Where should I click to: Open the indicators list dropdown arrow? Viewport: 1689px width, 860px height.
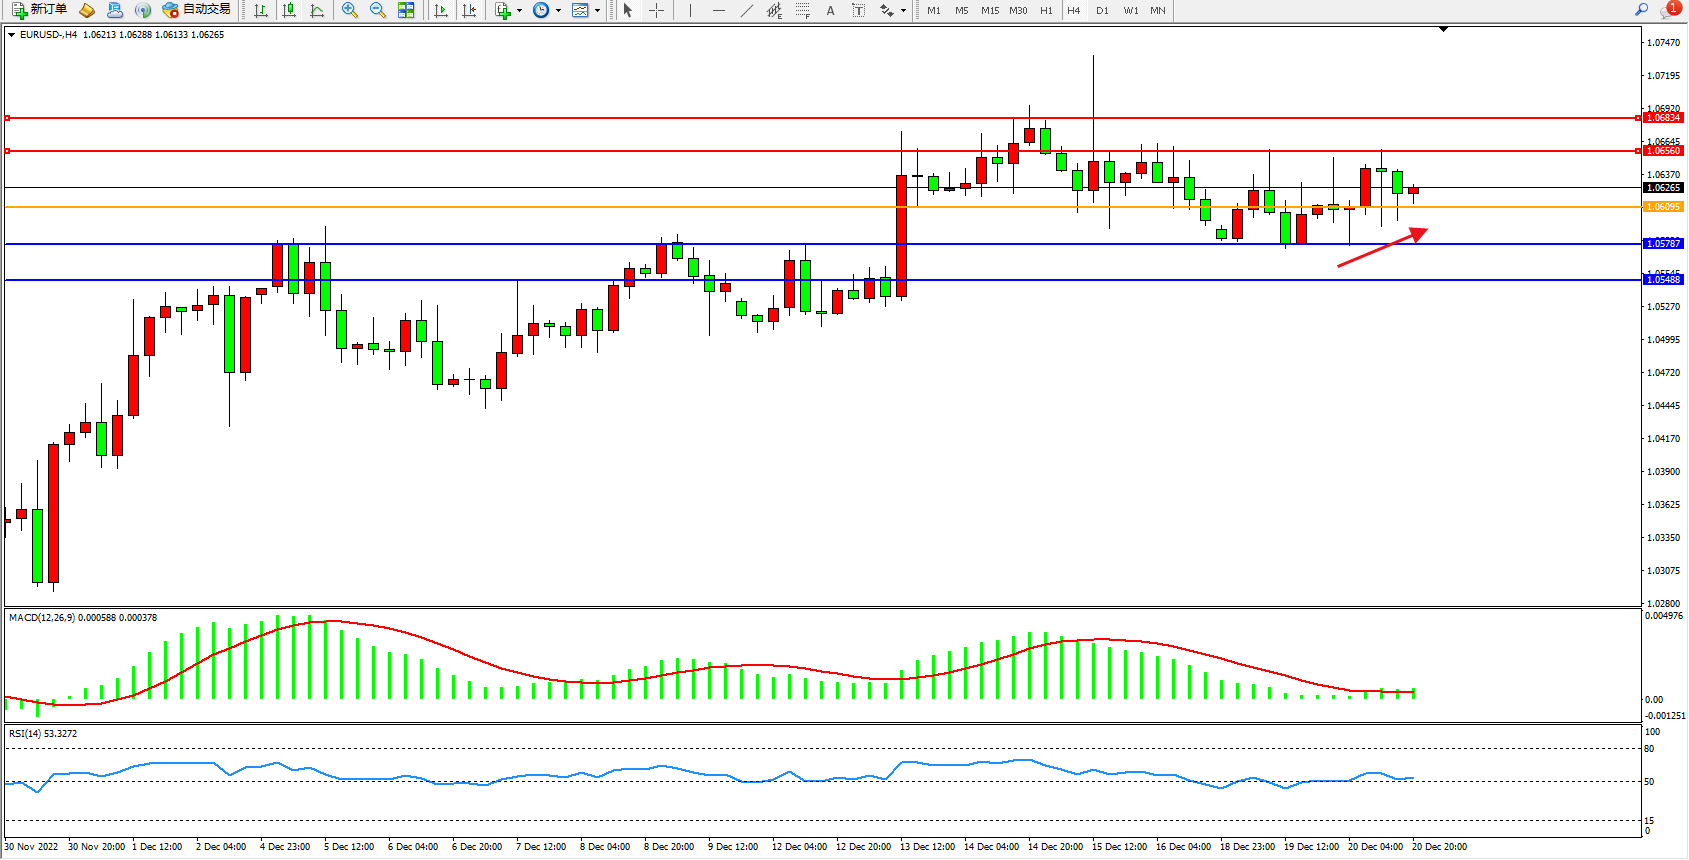click(x=519, y=11)
